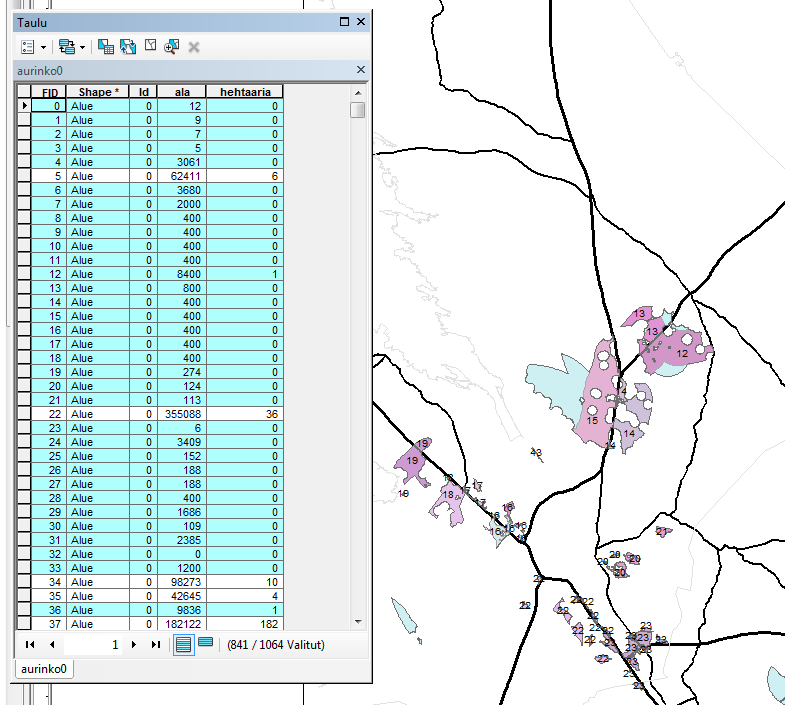This screenshot has width=785, height=705.
Task: Toggle Show selected records view
Action: (206, 642)
